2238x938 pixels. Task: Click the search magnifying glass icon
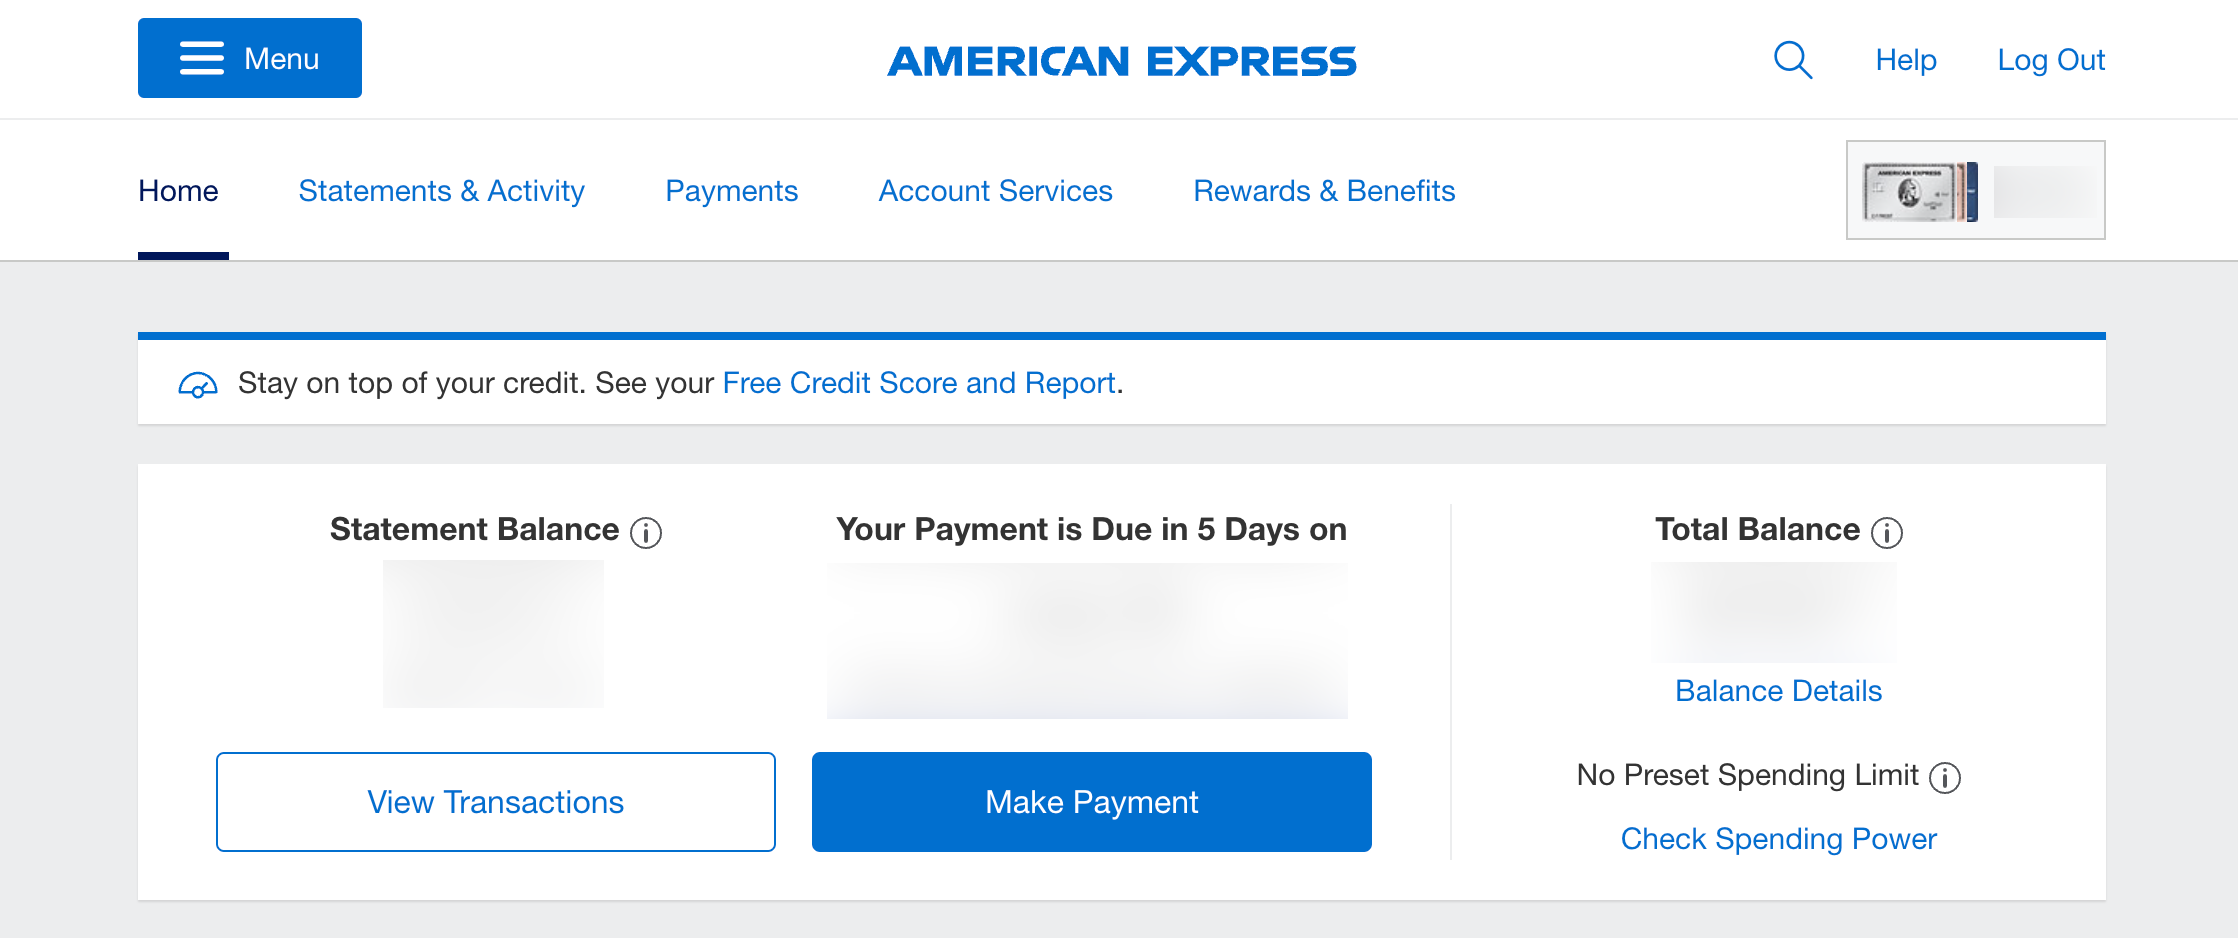(x=1793, y=60)
